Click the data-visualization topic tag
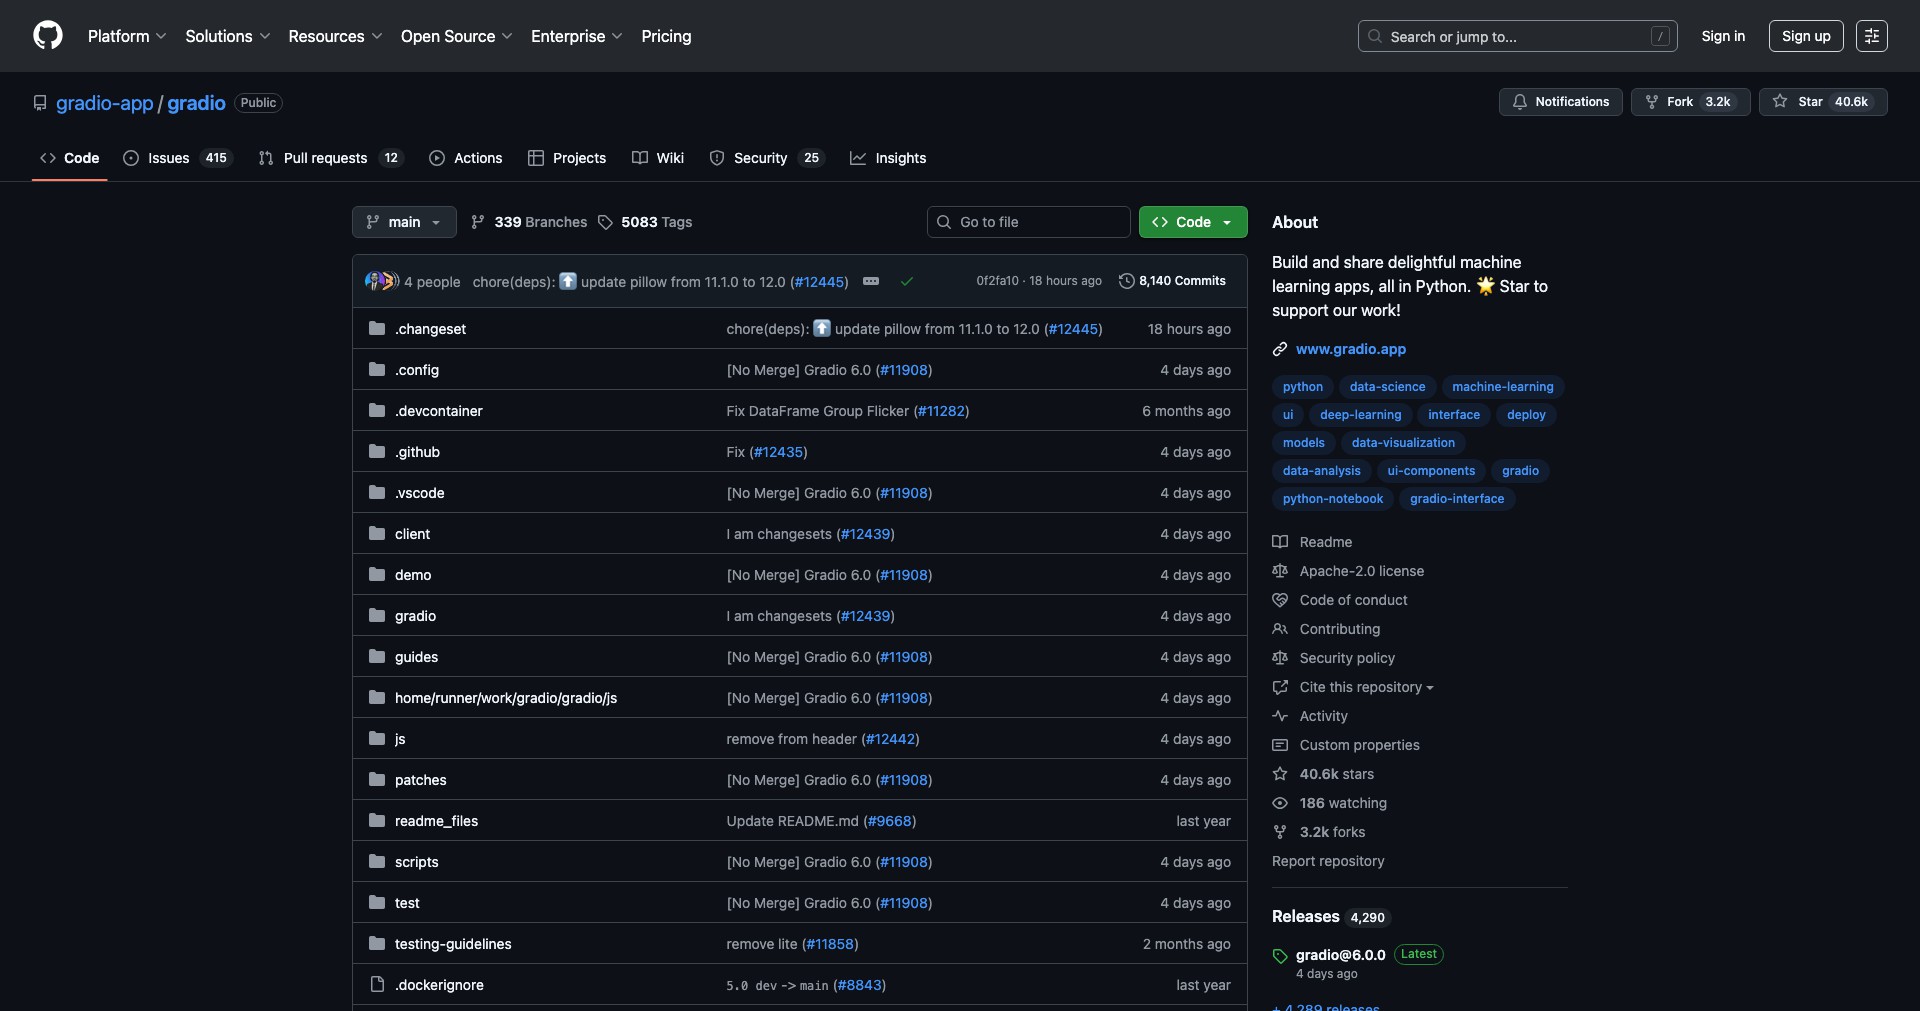This screenshot has width=1920, height=1011. point(1403,443)
